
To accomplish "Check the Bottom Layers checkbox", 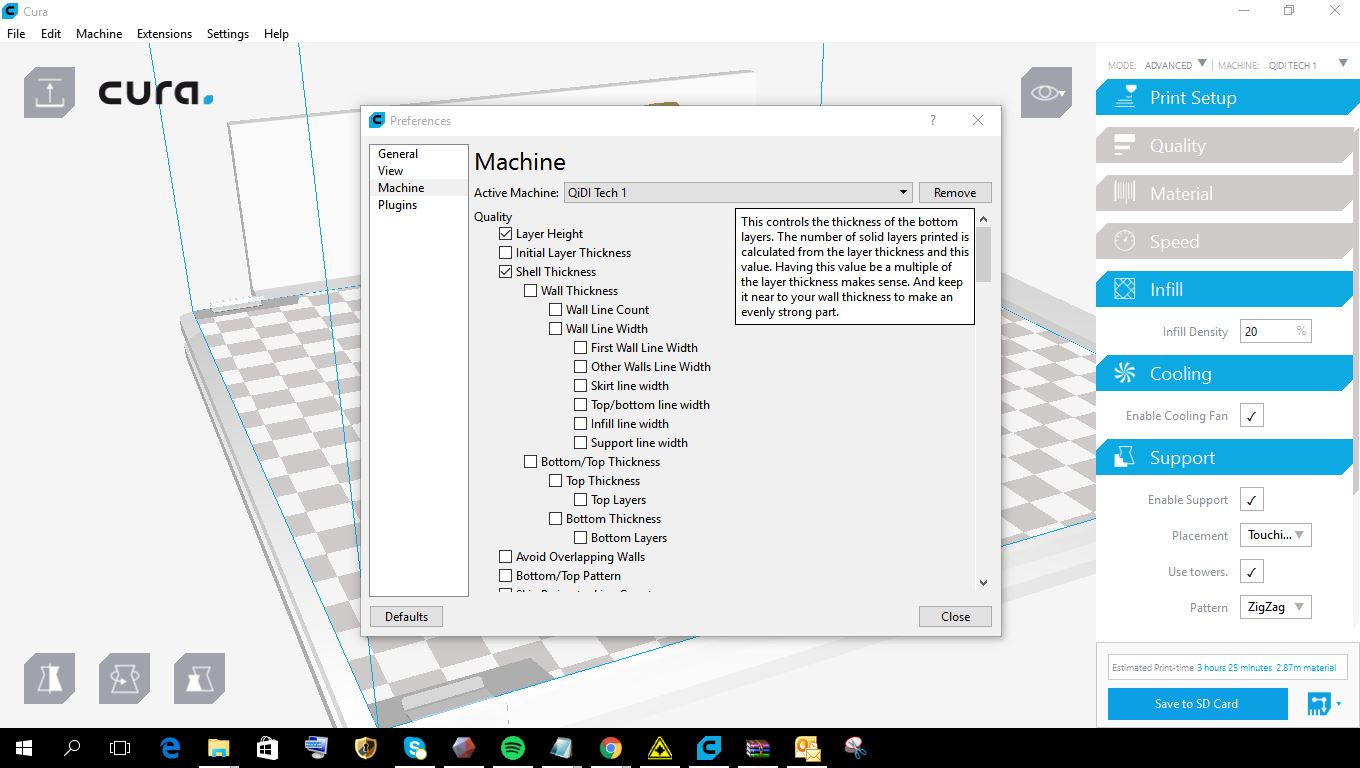I will tap(580, 538).
